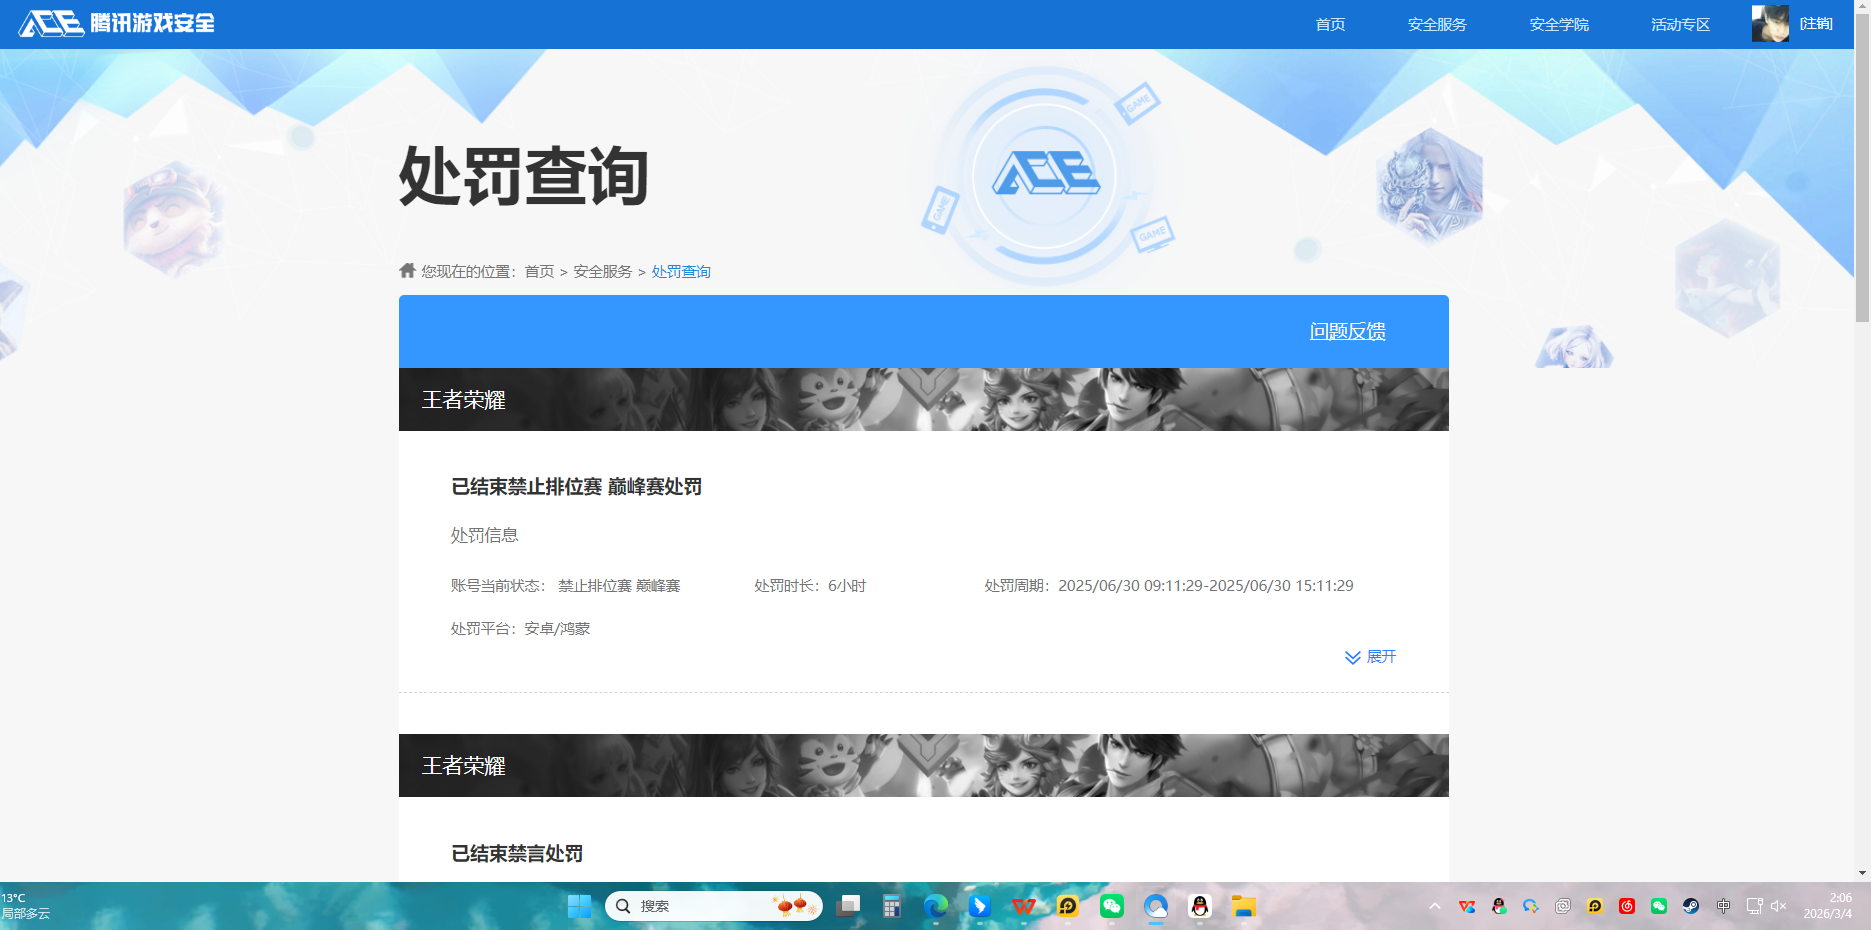
Task: Open the 问题反馈 feedback link
Action: [x=1347, y=331]
